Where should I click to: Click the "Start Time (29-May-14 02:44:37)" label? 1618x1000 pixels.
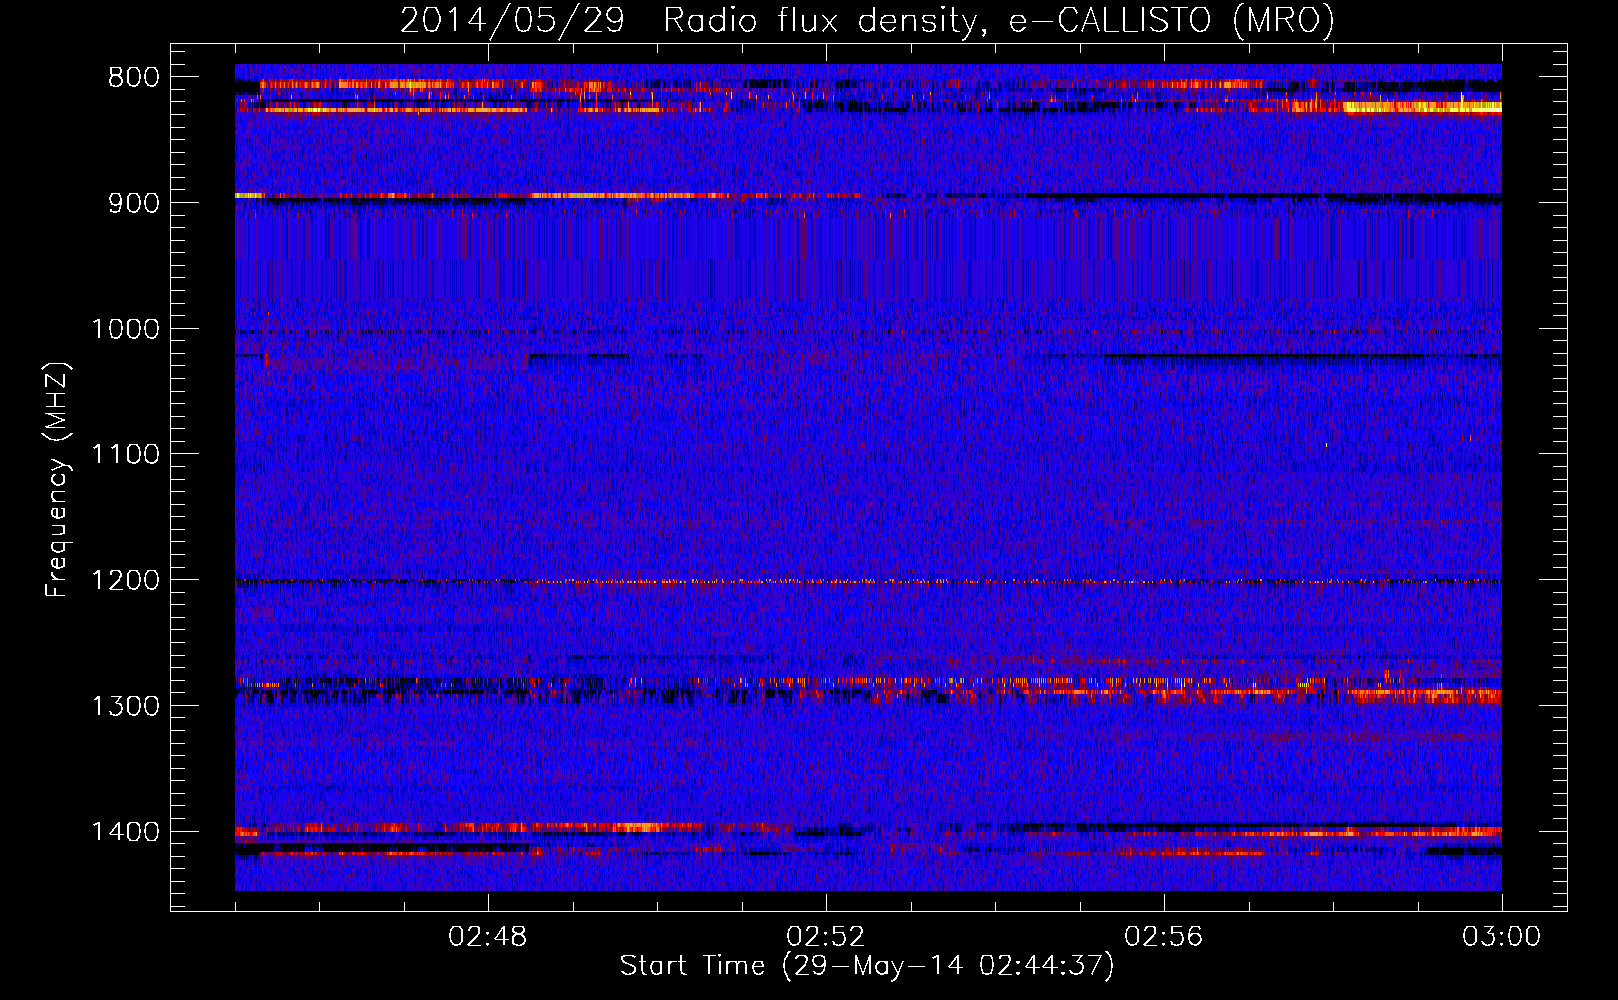click(x=866, y=966)
